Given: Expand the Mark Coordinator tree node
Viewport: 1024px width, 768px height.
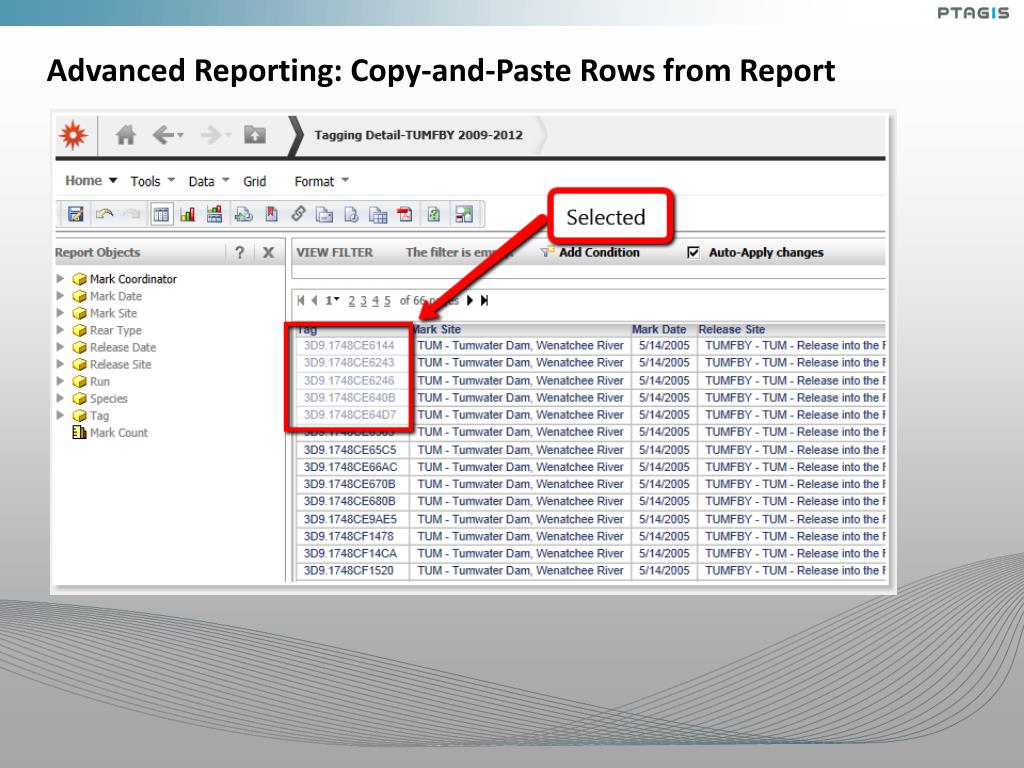Looking at the screenshot, I should pos(61,279).
